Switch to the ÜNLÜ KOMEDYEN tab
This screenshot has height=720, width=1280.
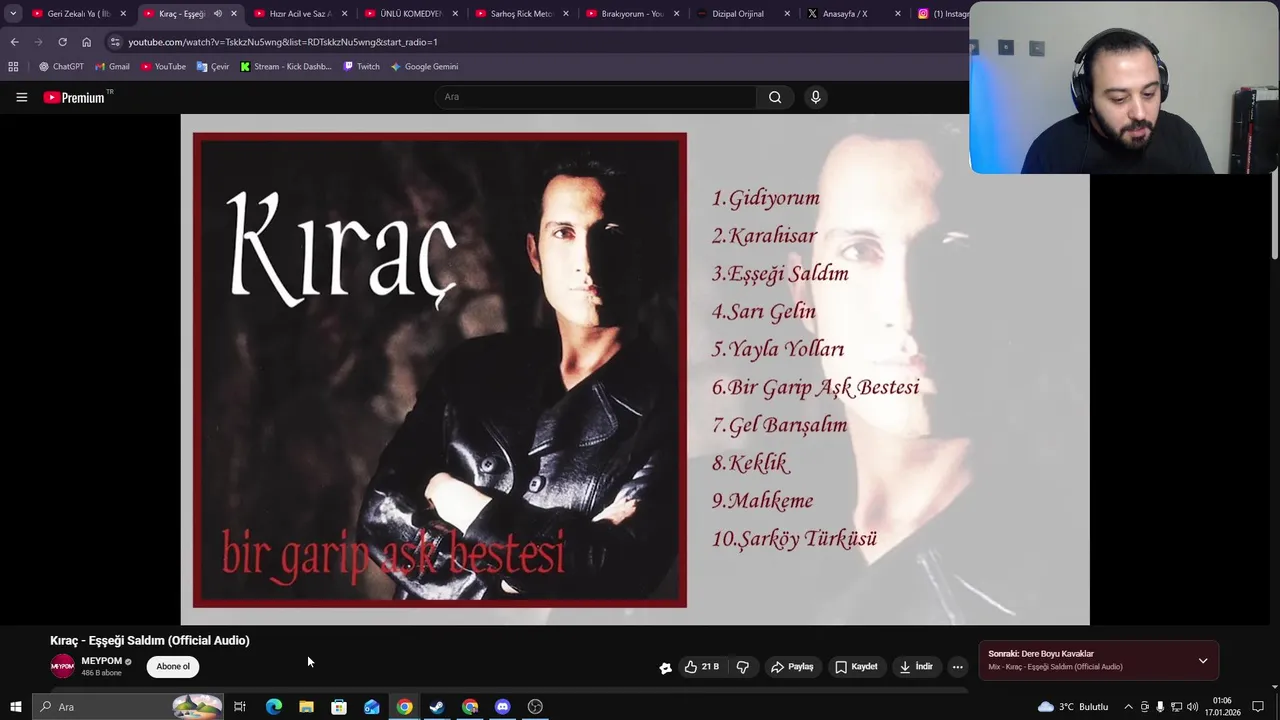pyautogui.click(x=411, y=14)
